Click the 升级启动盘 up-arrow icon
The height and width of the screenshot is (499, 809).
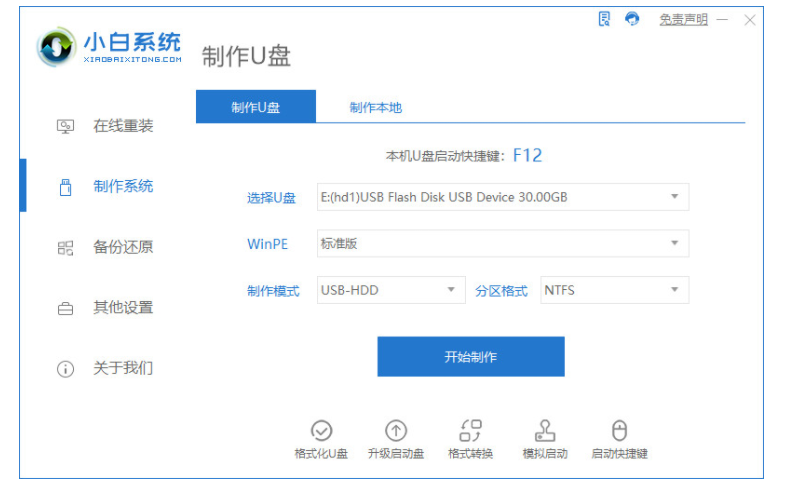396,430
